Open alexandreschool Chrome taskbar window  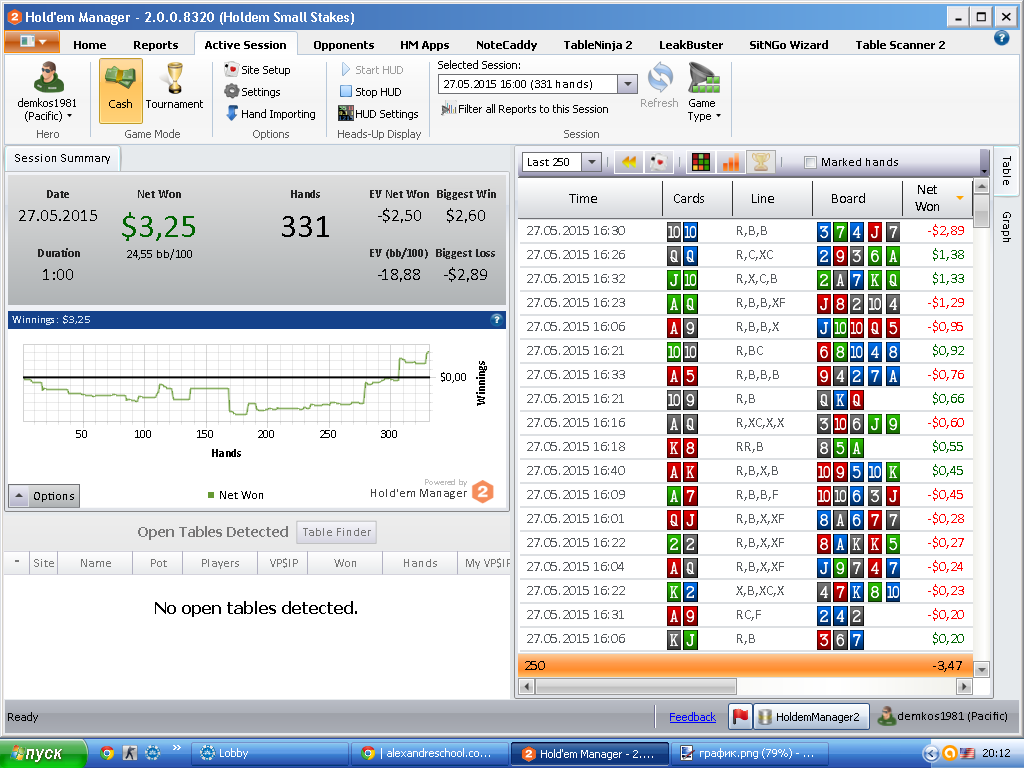(x=429, y=753)
